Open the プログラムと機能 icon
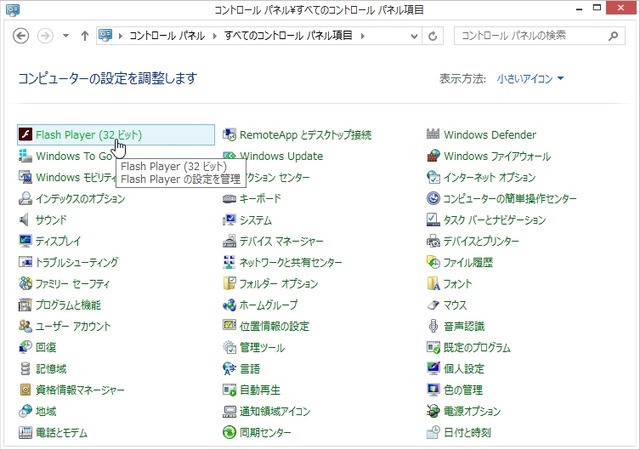Viewport: 640px width, 450px height. pyautogui.click(x=25, y=305)
